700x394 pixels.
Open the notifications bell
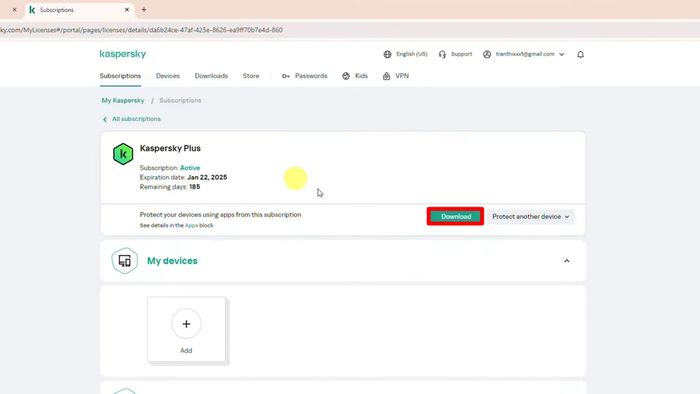[580, 54]
